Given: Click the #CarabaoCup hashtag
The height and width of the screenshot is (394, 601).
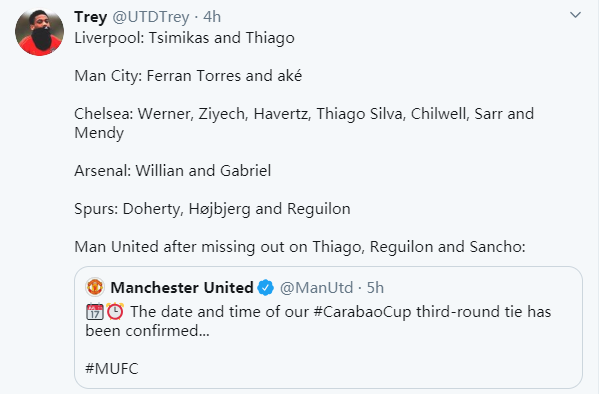Looking at the screenshot, I should [362, 312].
